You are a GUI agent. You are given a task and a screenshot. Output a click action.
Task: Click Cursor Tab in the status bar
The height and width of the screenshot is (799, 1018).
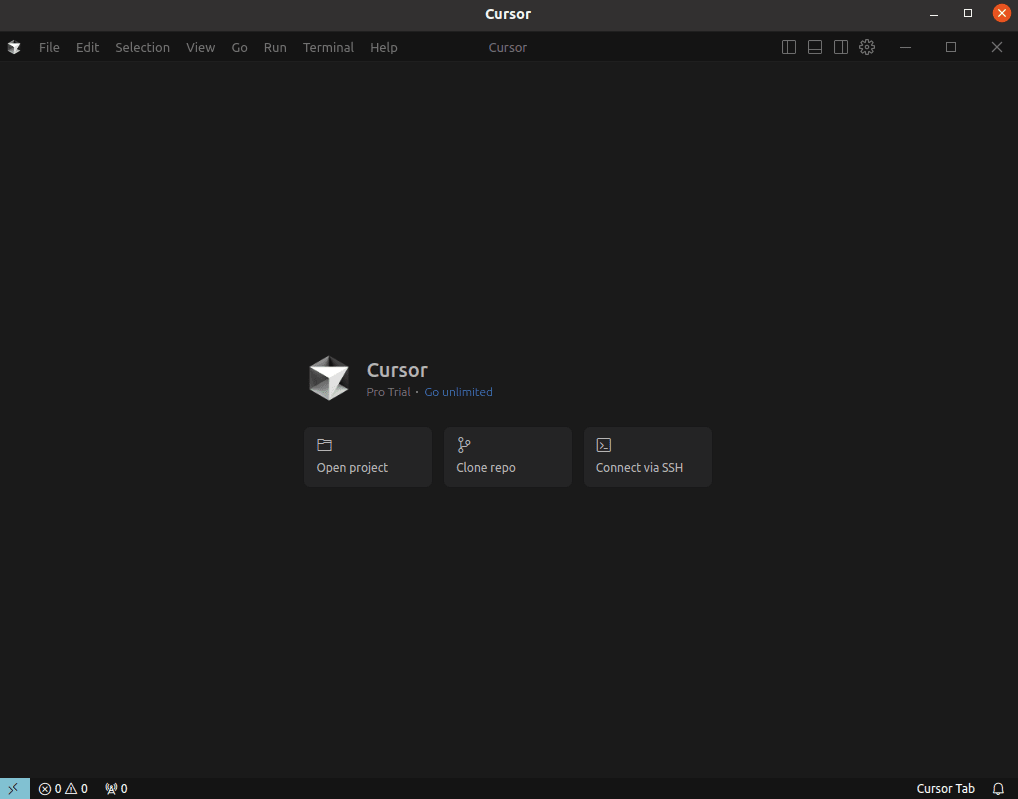(945, 789)
